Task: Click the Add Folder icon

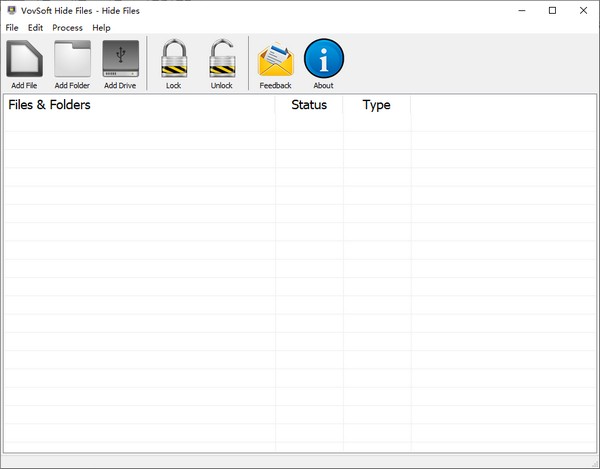Action: tap(72, 59)
